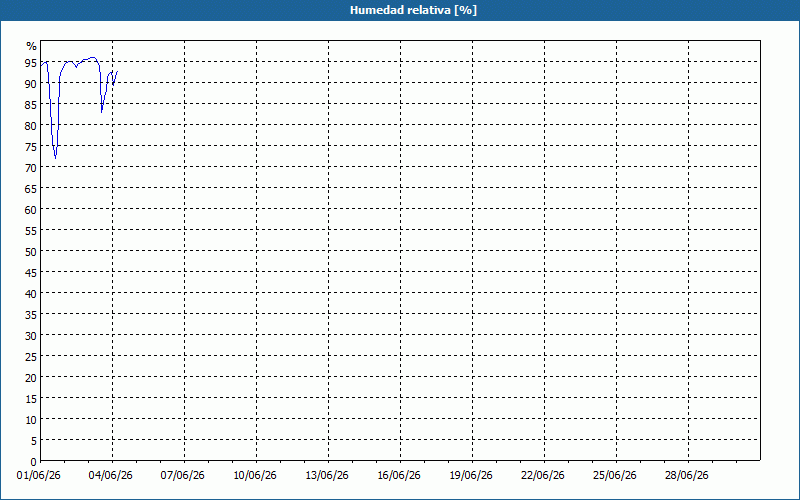Click the 65 value on y-axis
The width and height of the screenshot is (800, 500).
(31, 189)
